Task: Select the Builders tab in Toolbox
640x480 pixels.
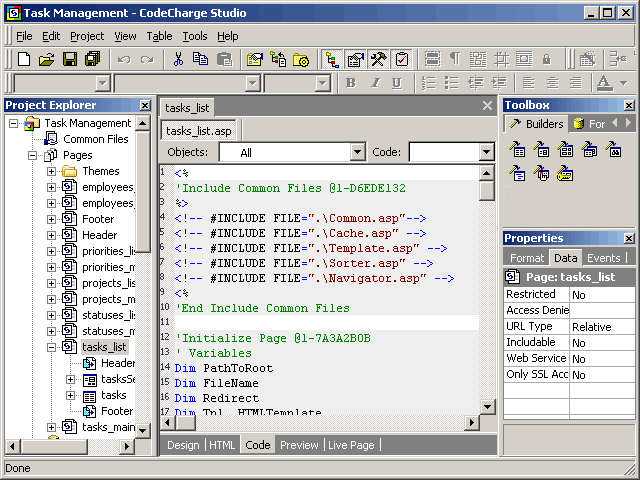Action: [537, 124]
